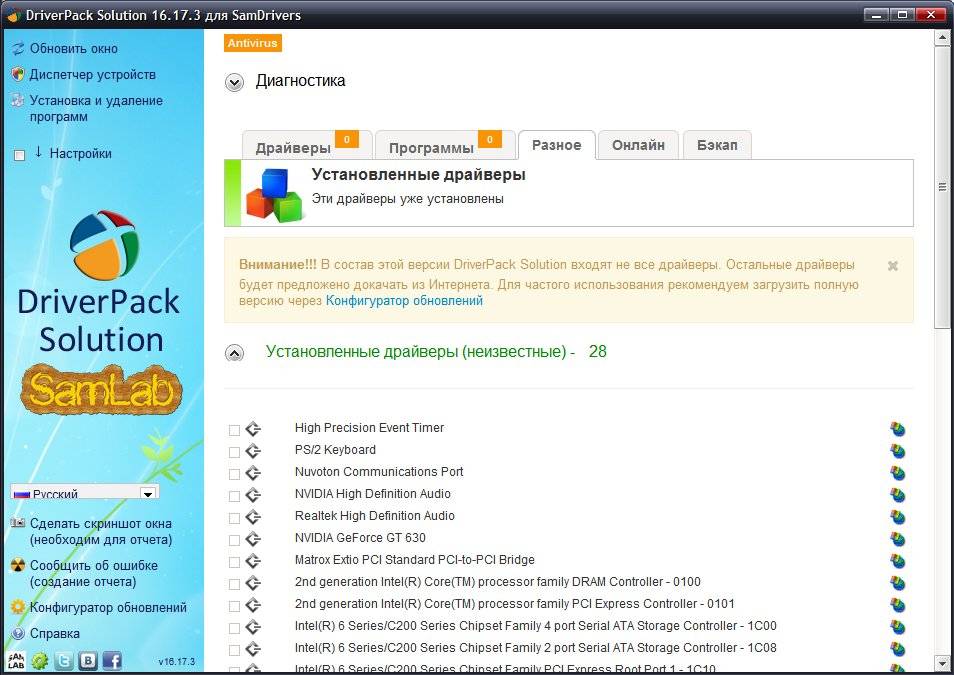This screenshot has height=675, width=954.
Task: Check the NVIDIA GeForce GT 630 checkbox
Action: coord(234,540)
